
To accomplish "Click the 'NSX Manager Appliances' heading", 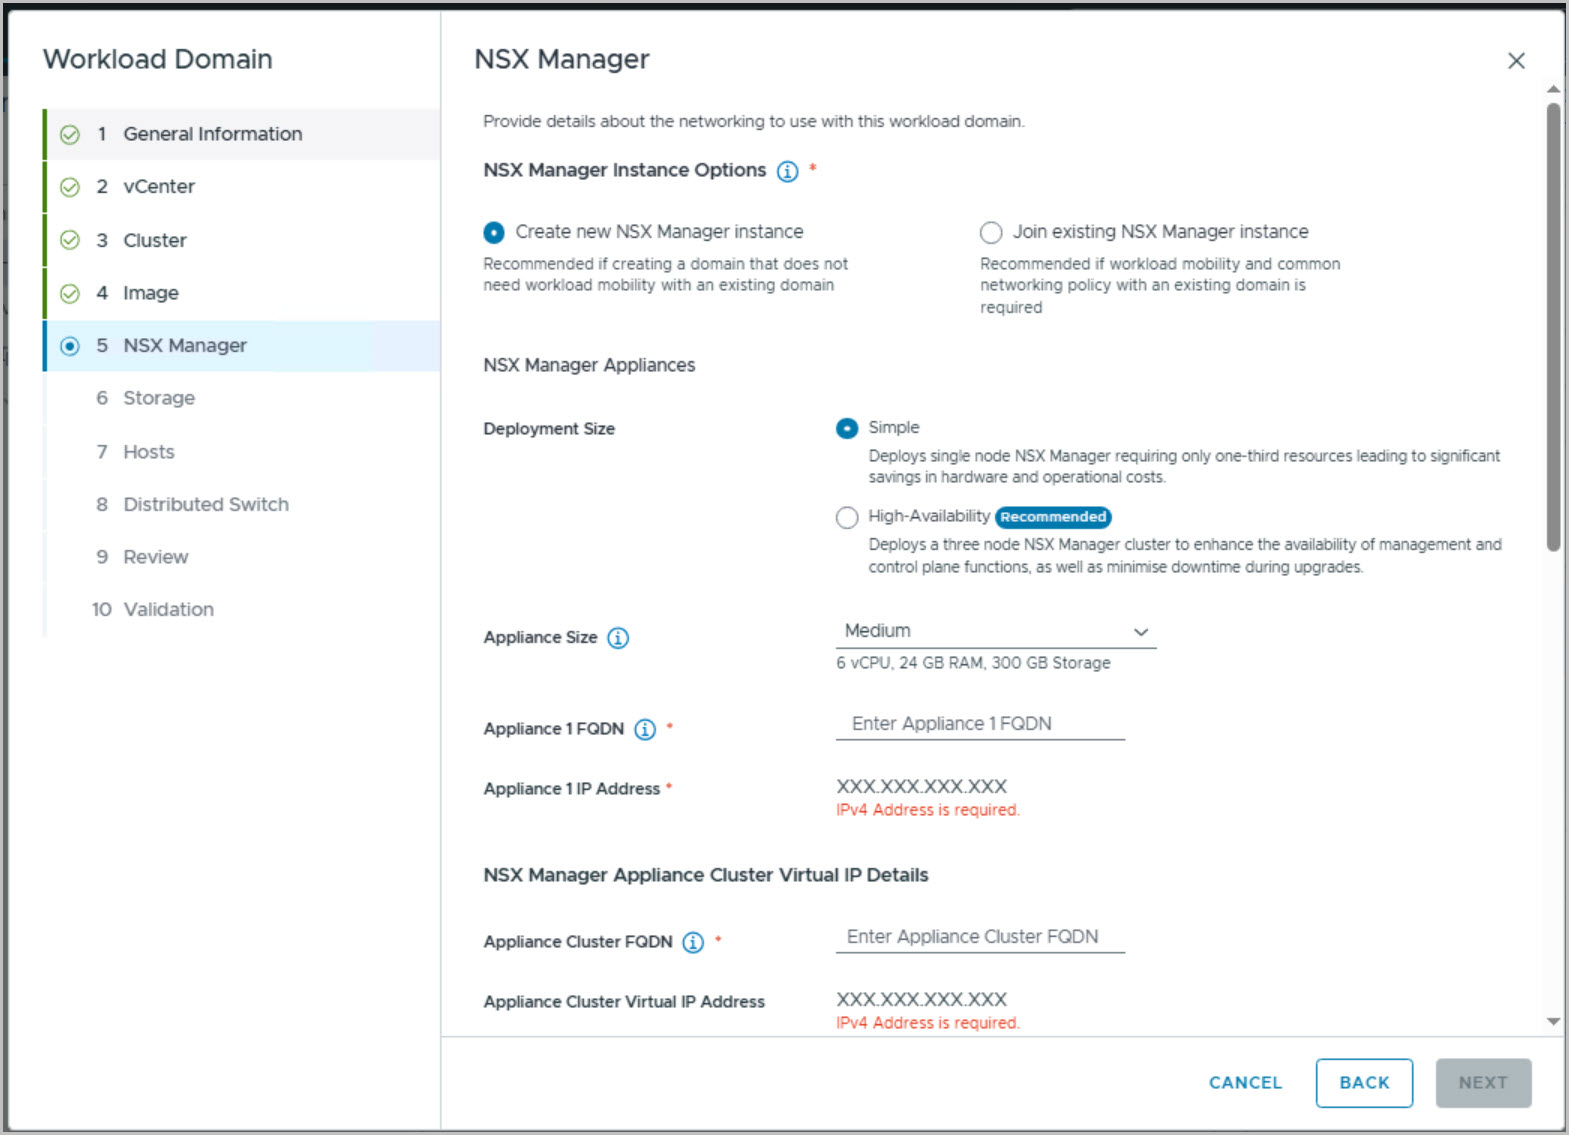I will (589, 366).
